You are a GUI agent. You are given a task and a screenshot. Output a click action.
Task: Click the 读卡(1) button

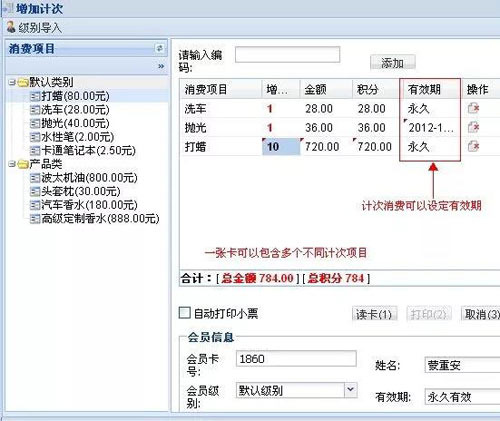374,314
